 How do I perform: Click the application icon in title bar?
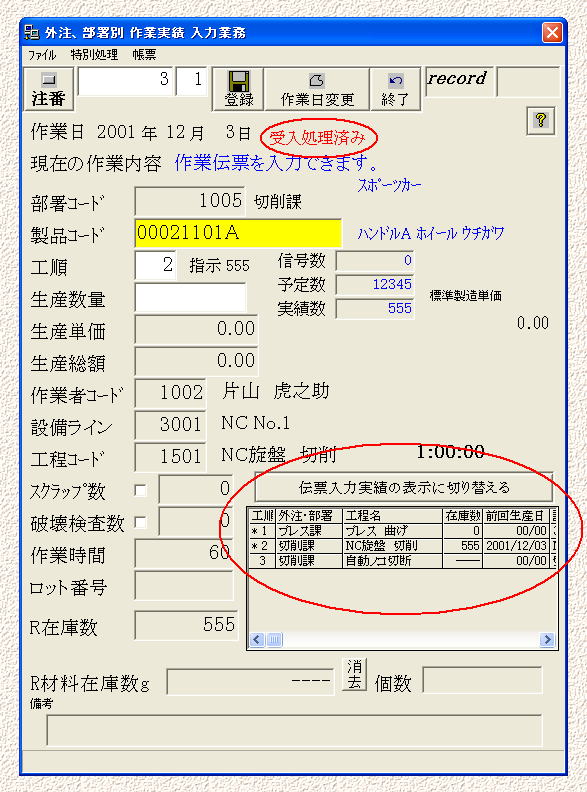[31, 32]
